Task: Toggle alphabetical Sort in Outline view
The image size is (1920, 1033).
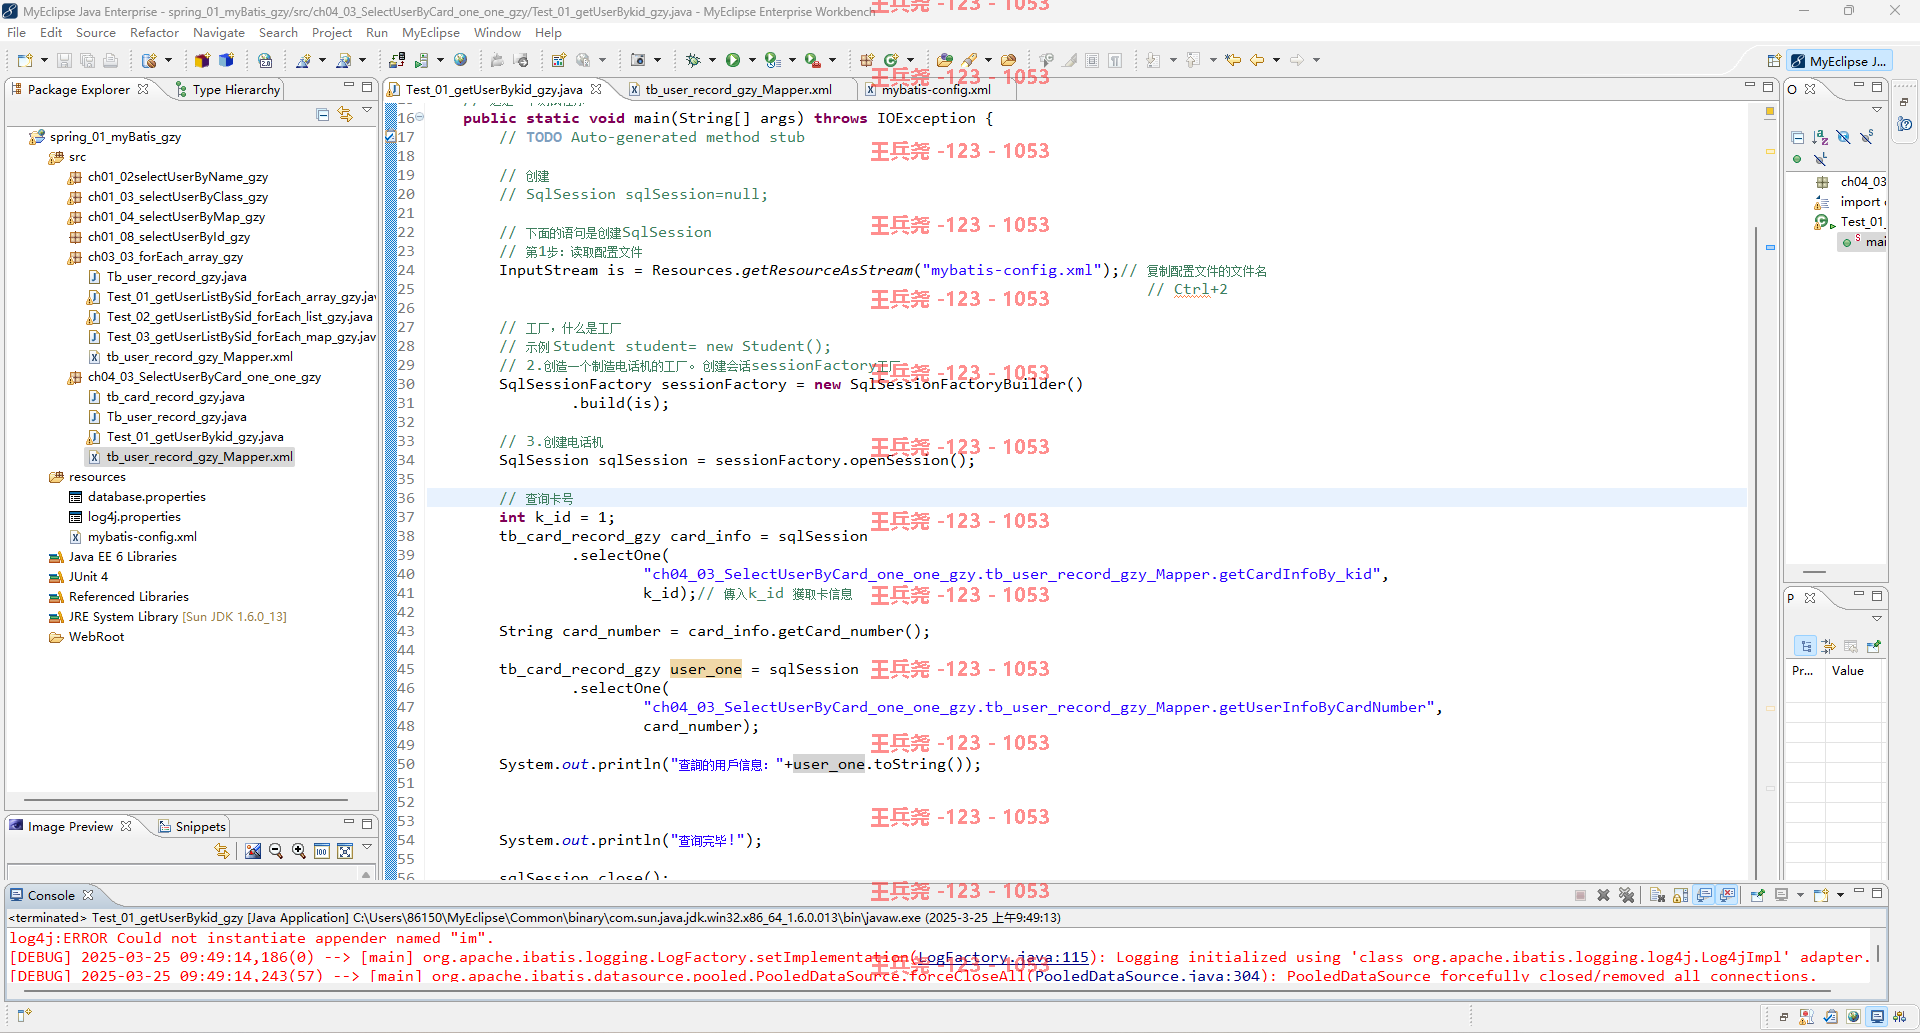Action: click(1820, 137)
